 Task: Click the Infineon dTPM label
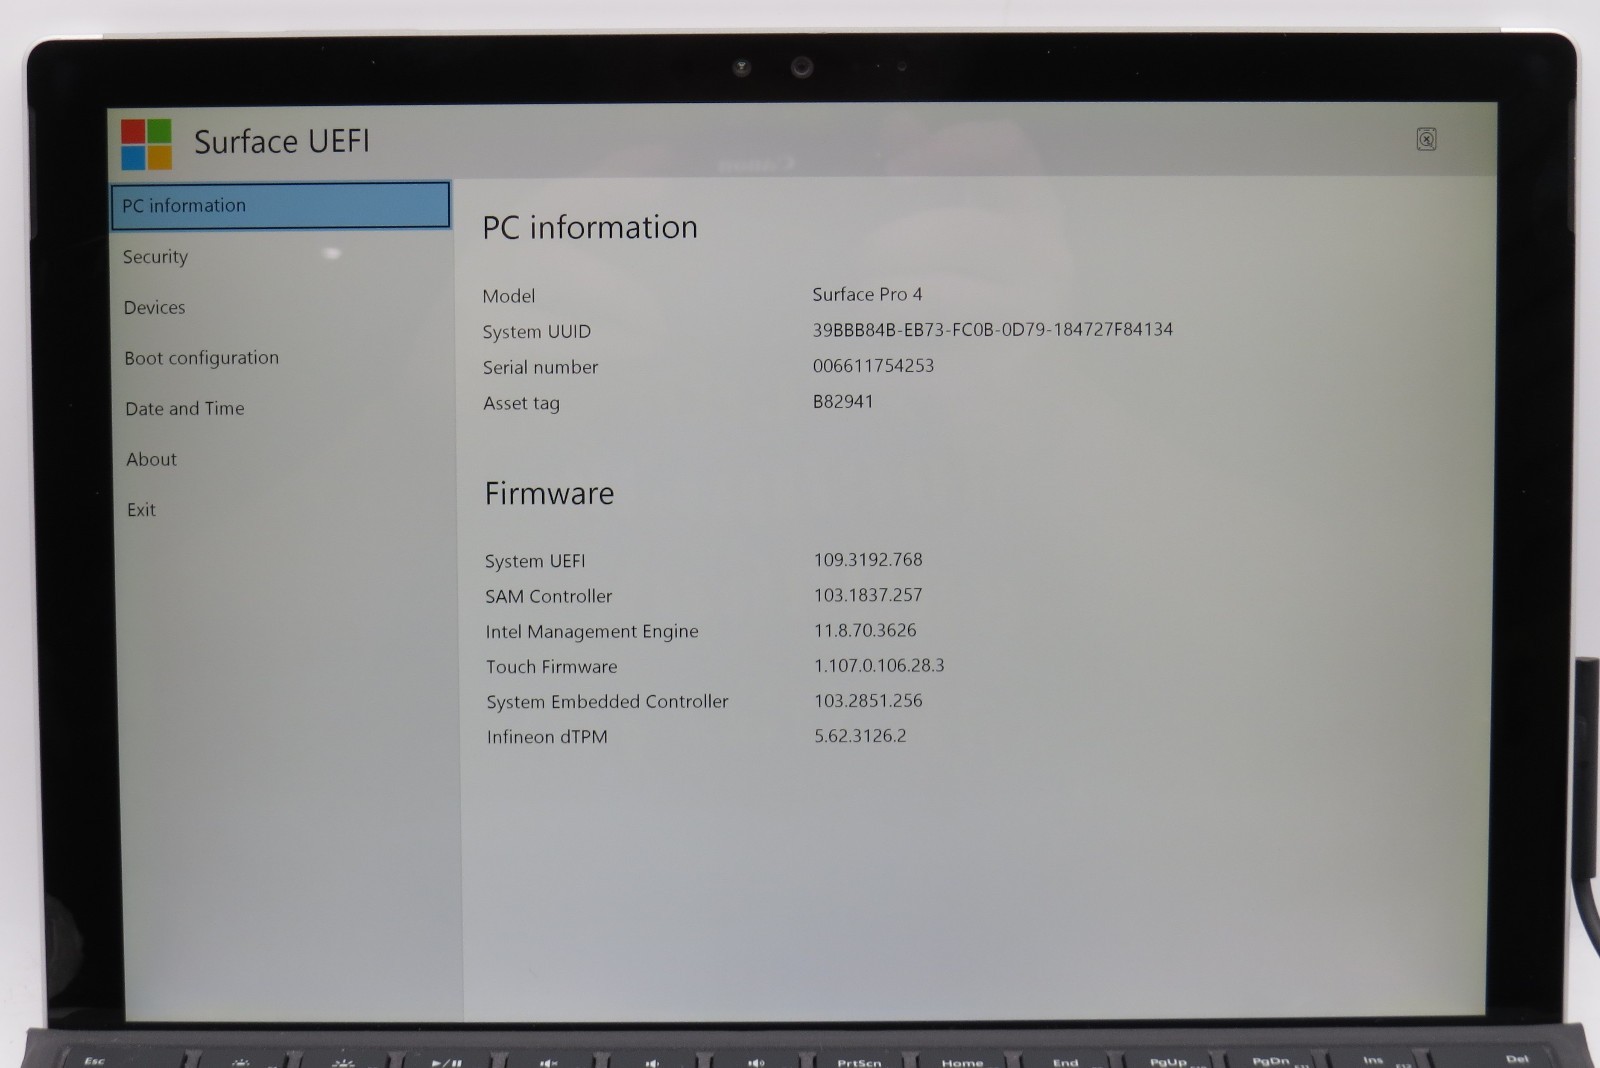(x=547, y=737)
